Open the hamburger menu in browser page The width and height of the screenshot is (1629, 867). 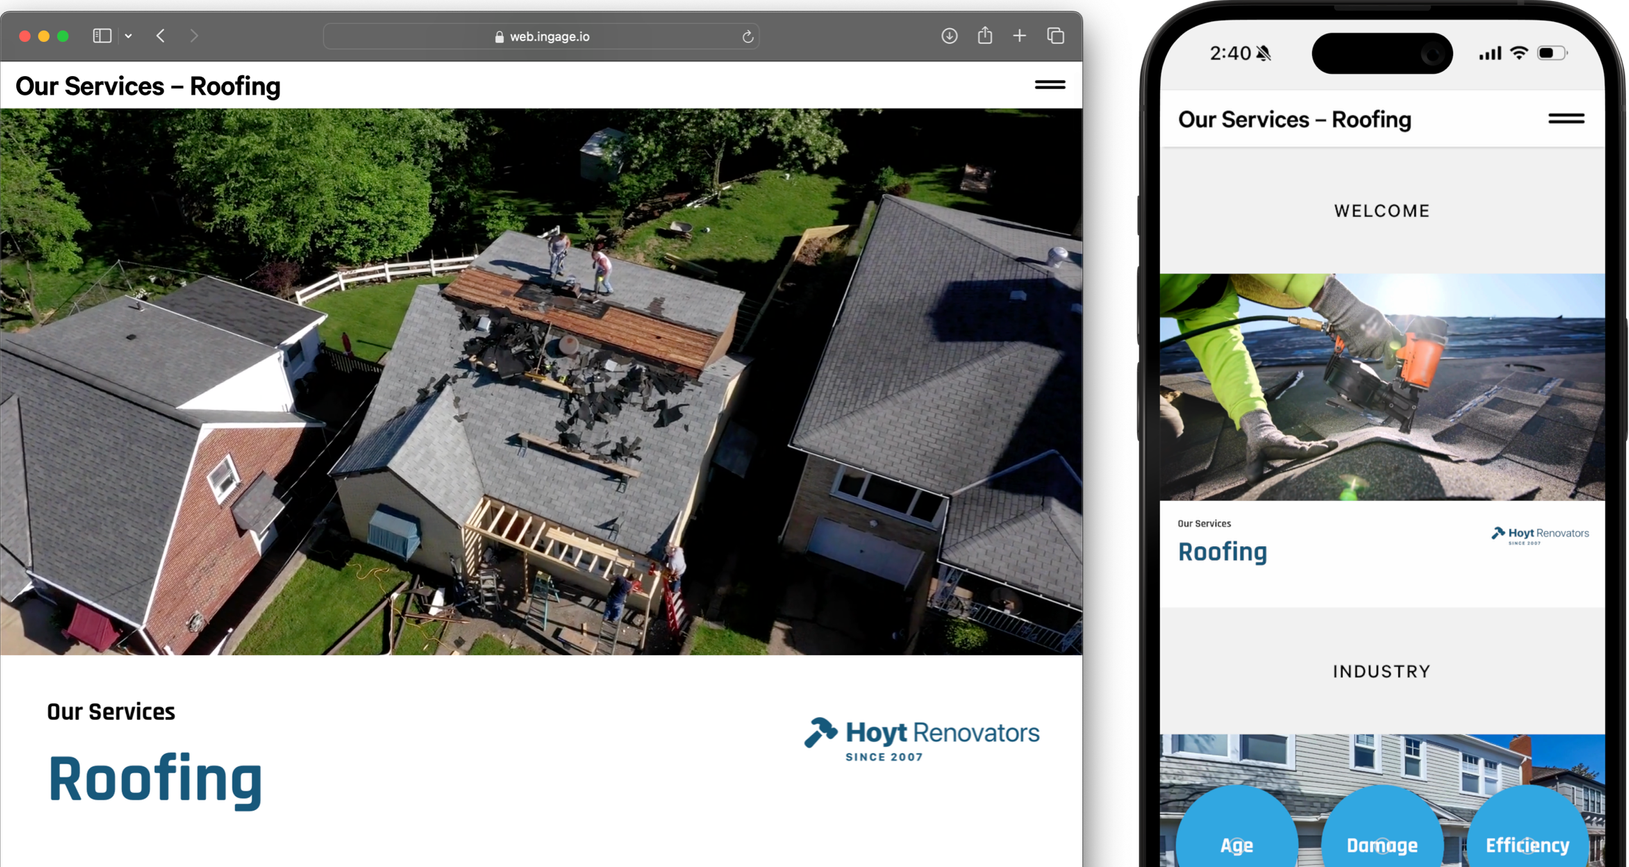click(1049, 85)
